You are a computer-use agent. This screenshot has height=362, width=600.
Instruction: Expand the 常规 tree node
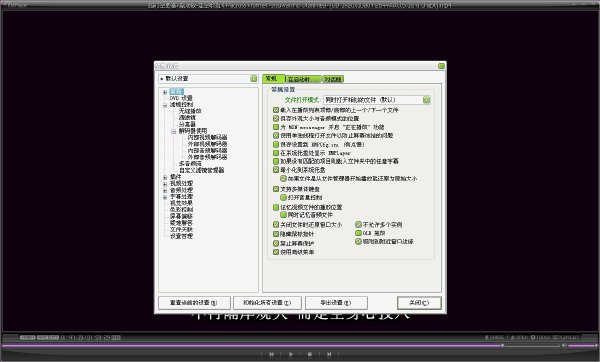(165, 92)
